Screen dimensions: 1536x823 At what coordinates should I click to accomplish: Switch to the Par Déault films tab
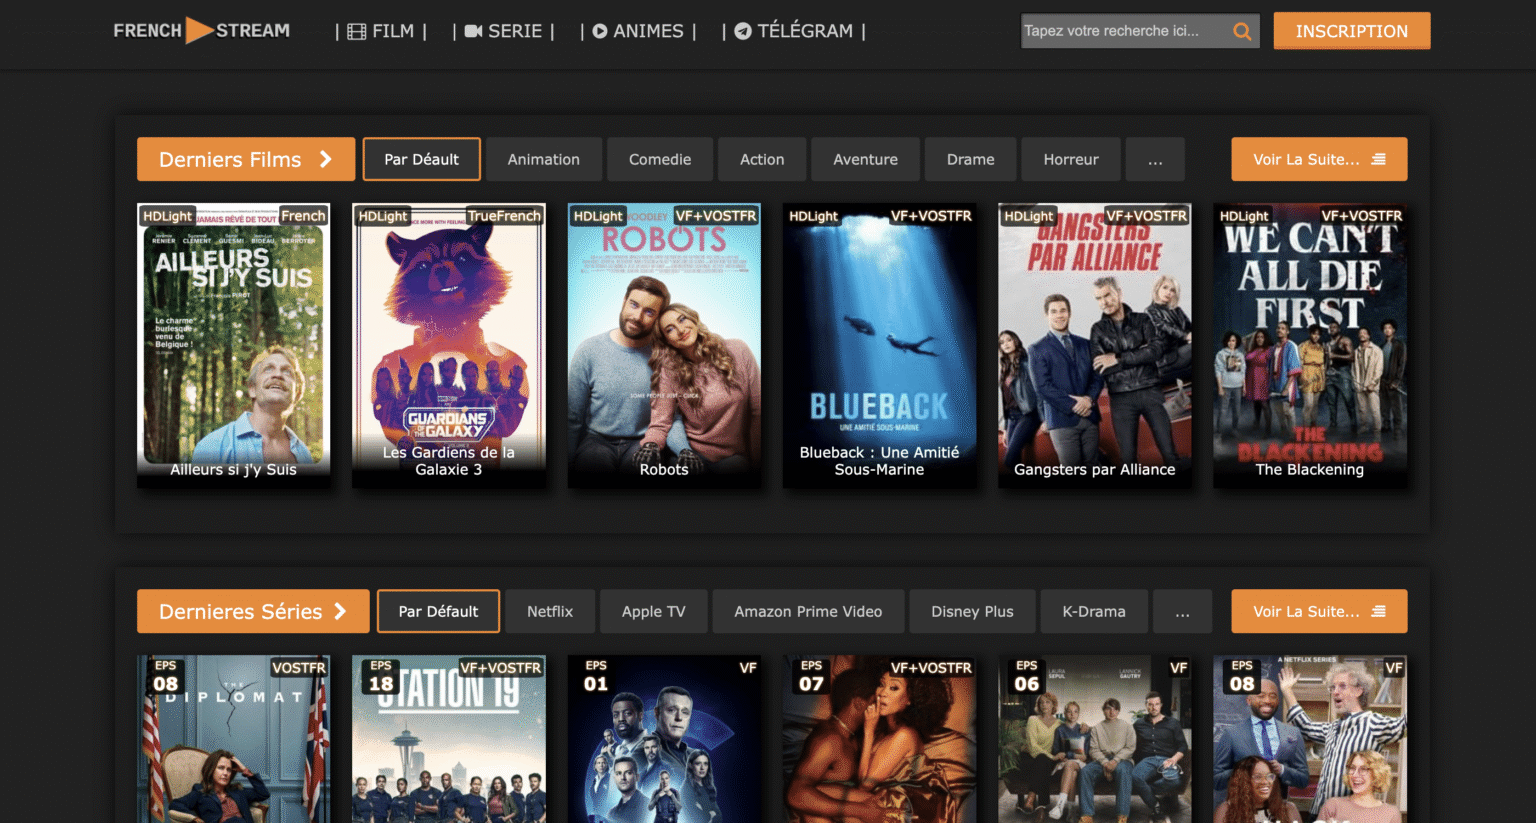coord(421,158)
